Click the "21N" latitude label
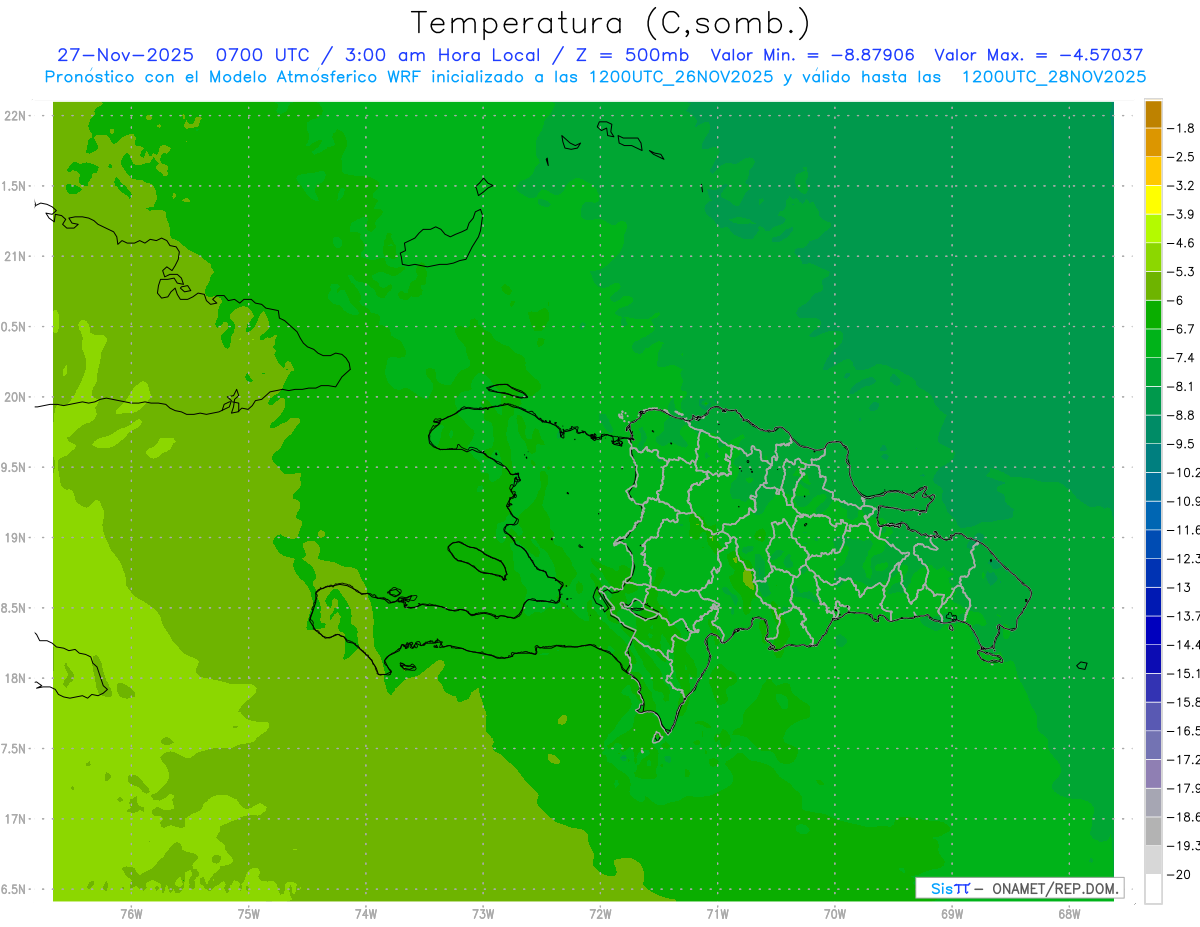 [x=14, y=256]
